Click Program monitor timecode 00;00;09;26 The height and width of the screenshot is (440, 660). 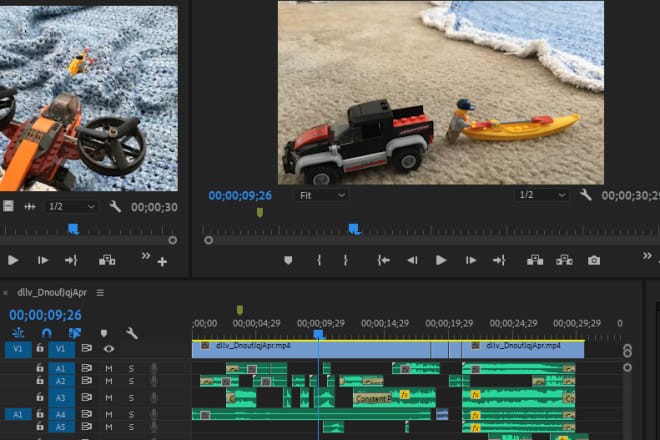[x=240, y=195]
